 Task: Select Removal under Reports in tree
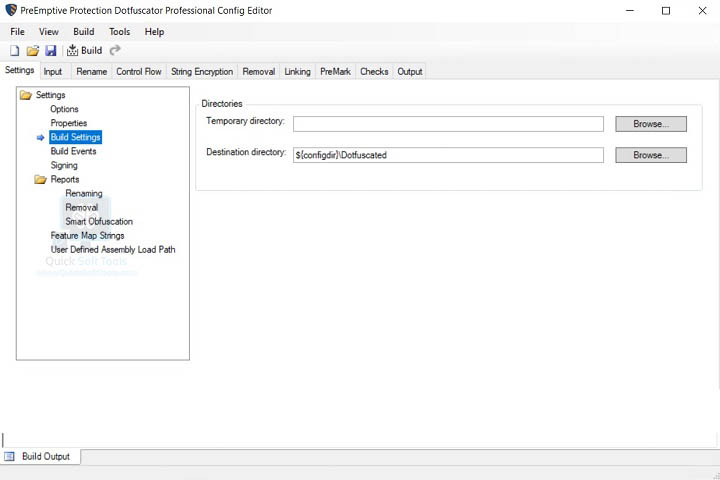pos(82,208)
